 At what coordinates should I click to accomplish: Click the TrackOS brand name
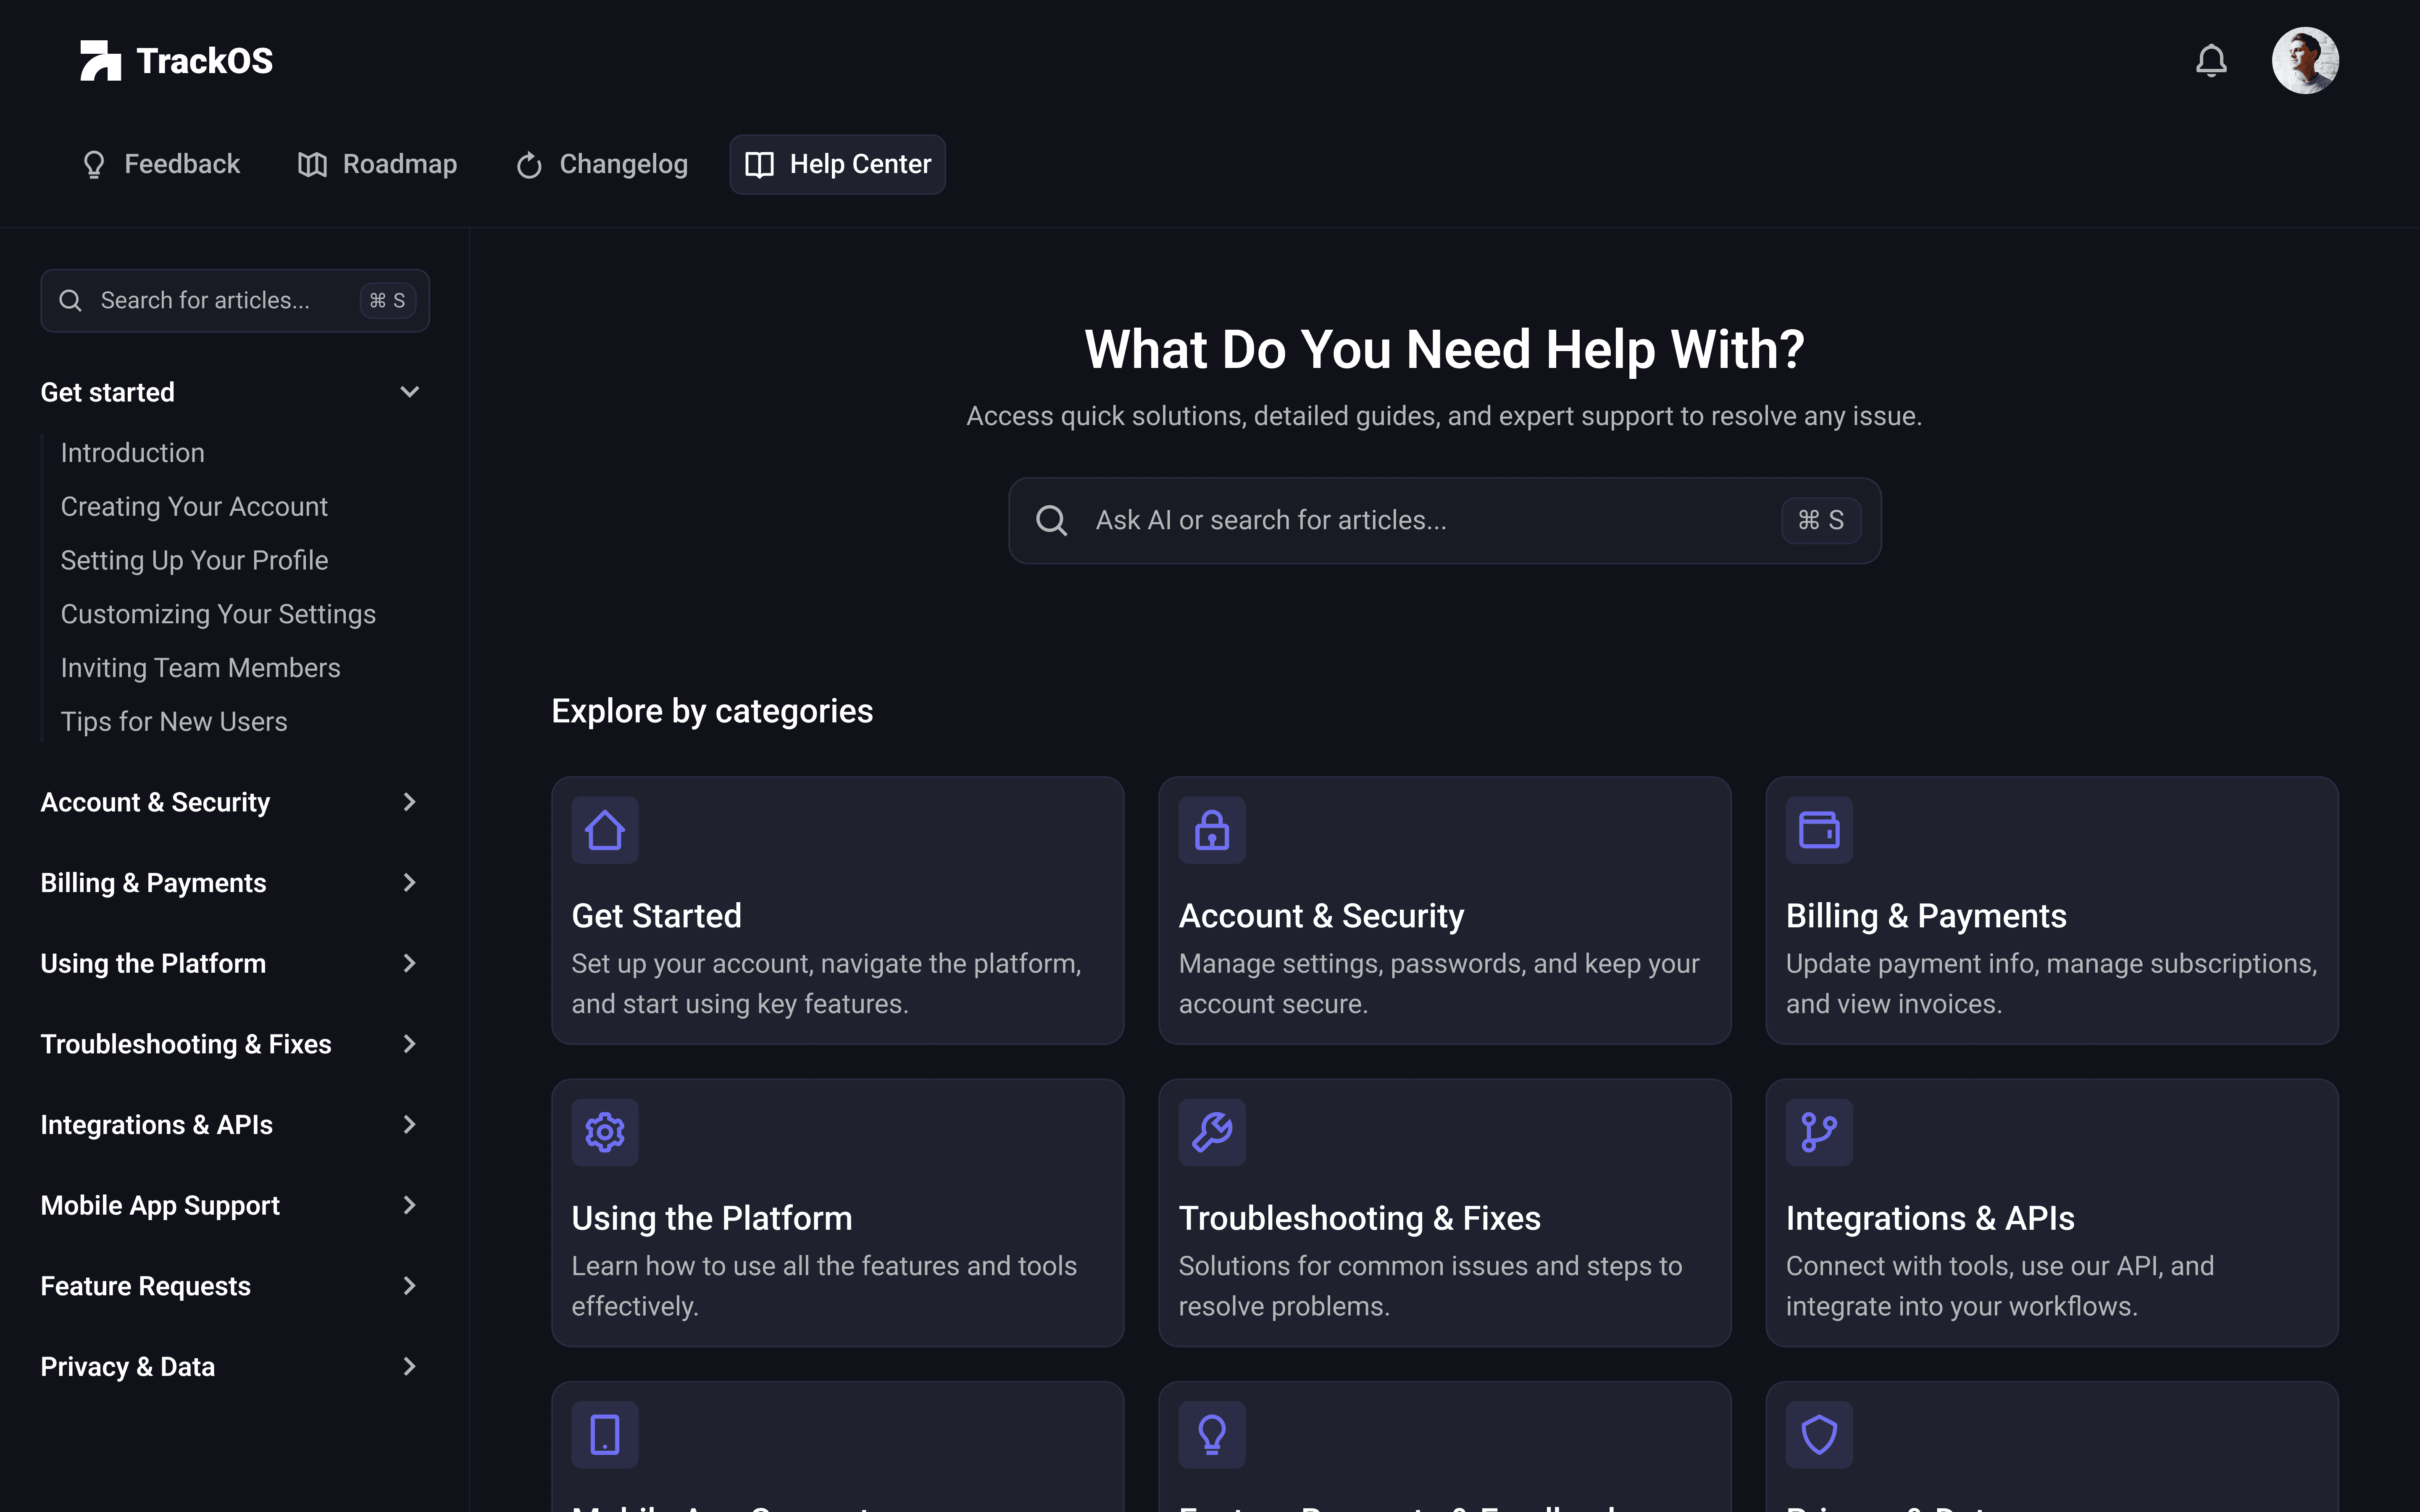click(x=205, y=61)
